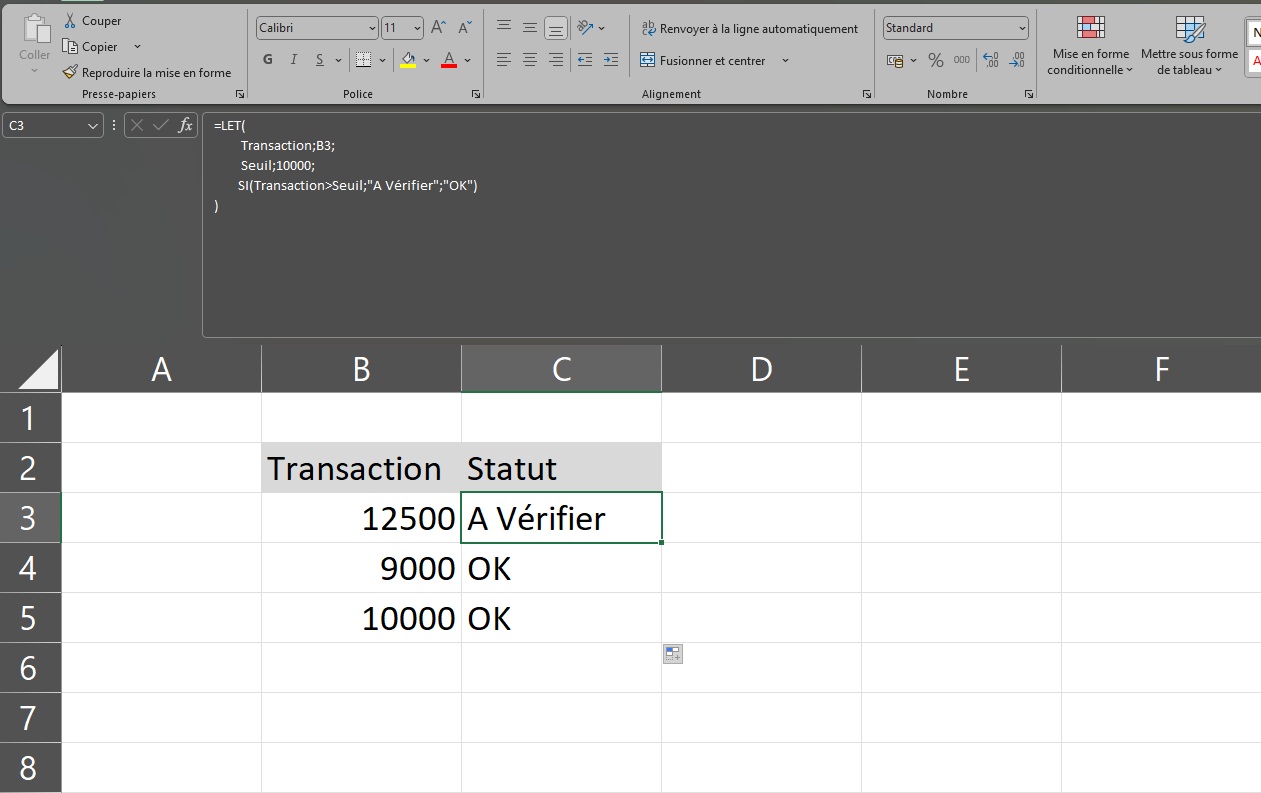Decrease font size with the smaller A icon
This screenshot has width=1261, height=793.
click(x=465, y=28)
